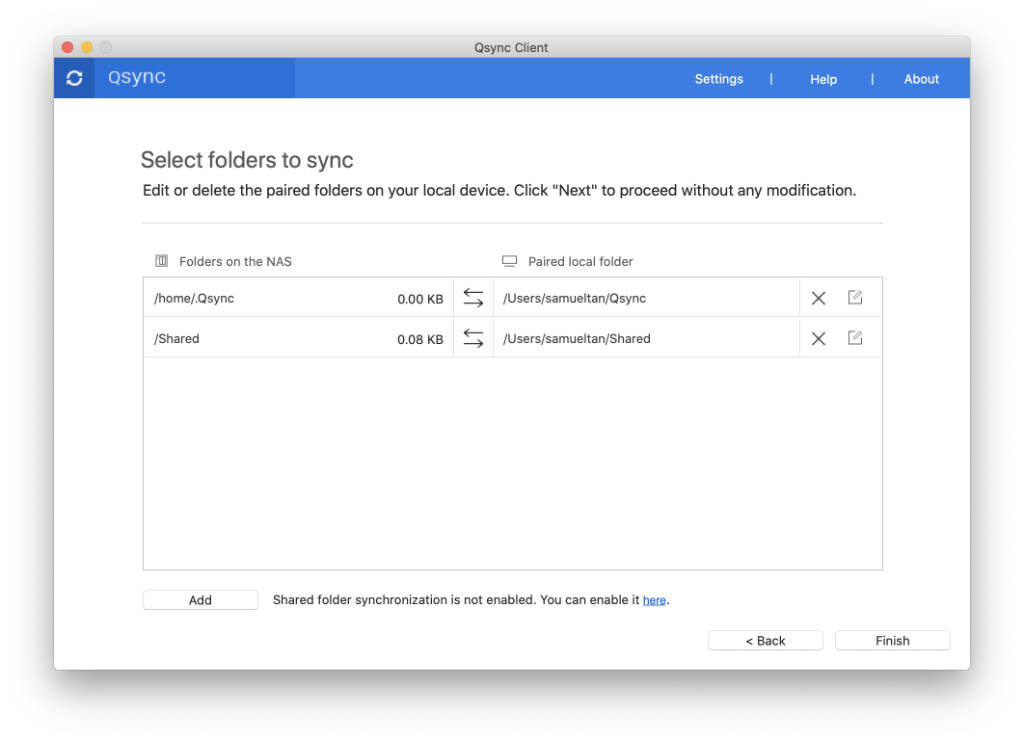This screenshot has height=741, width=1024.
Task: Select the /home/.Qsync NAS folder path
Action: click(194, 298)
